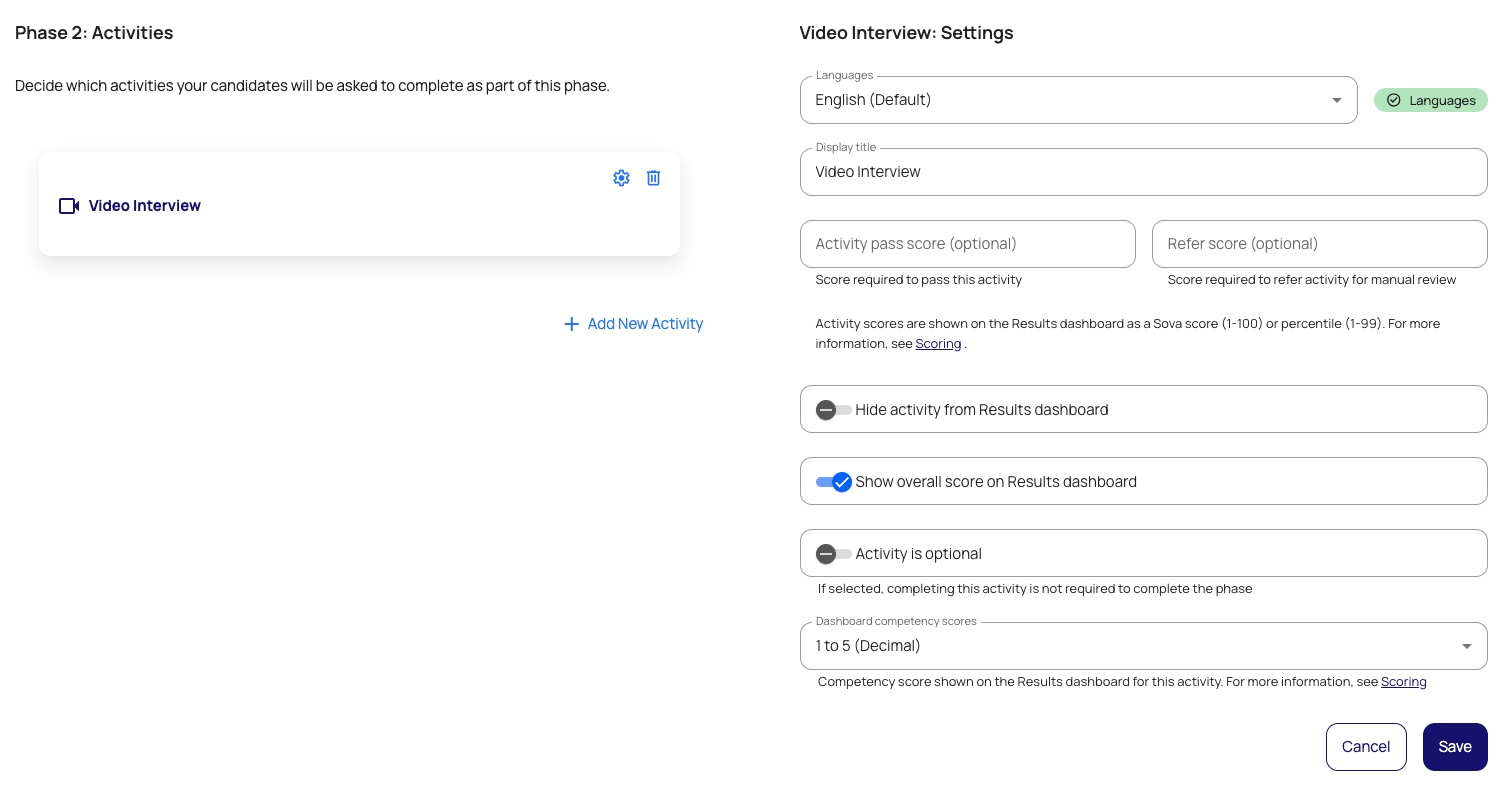Focus the Display title text field
1500x798 pixels.
(x=1142, y=172)
